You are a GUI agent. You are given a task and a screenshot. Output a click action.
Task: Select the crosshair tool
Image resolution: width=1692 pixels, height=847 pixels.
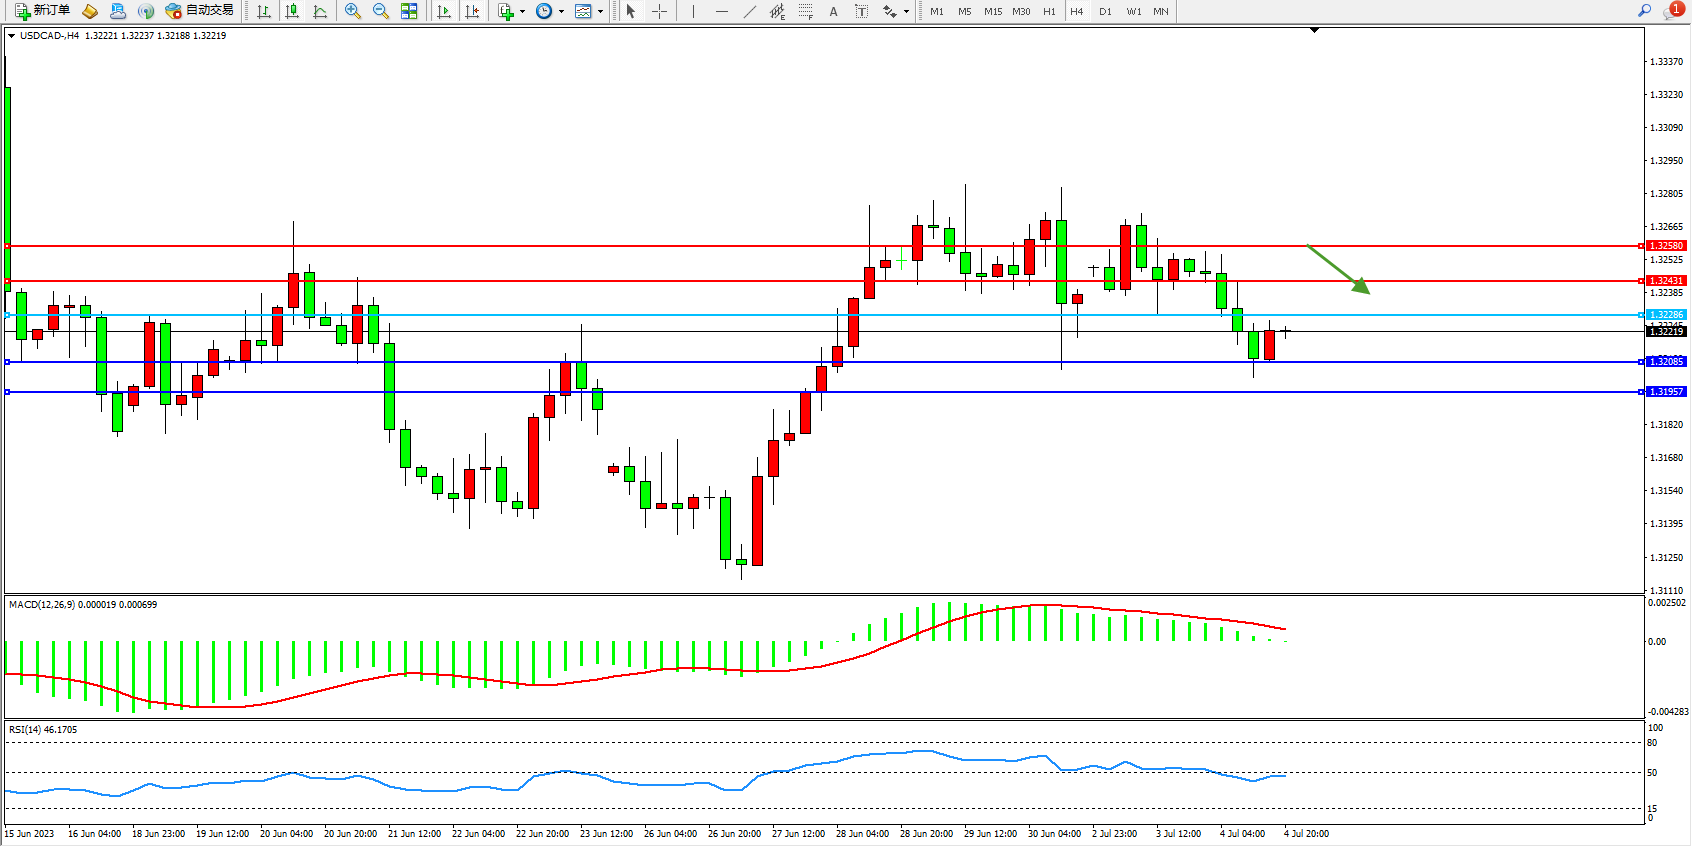[x=660, y=11]
